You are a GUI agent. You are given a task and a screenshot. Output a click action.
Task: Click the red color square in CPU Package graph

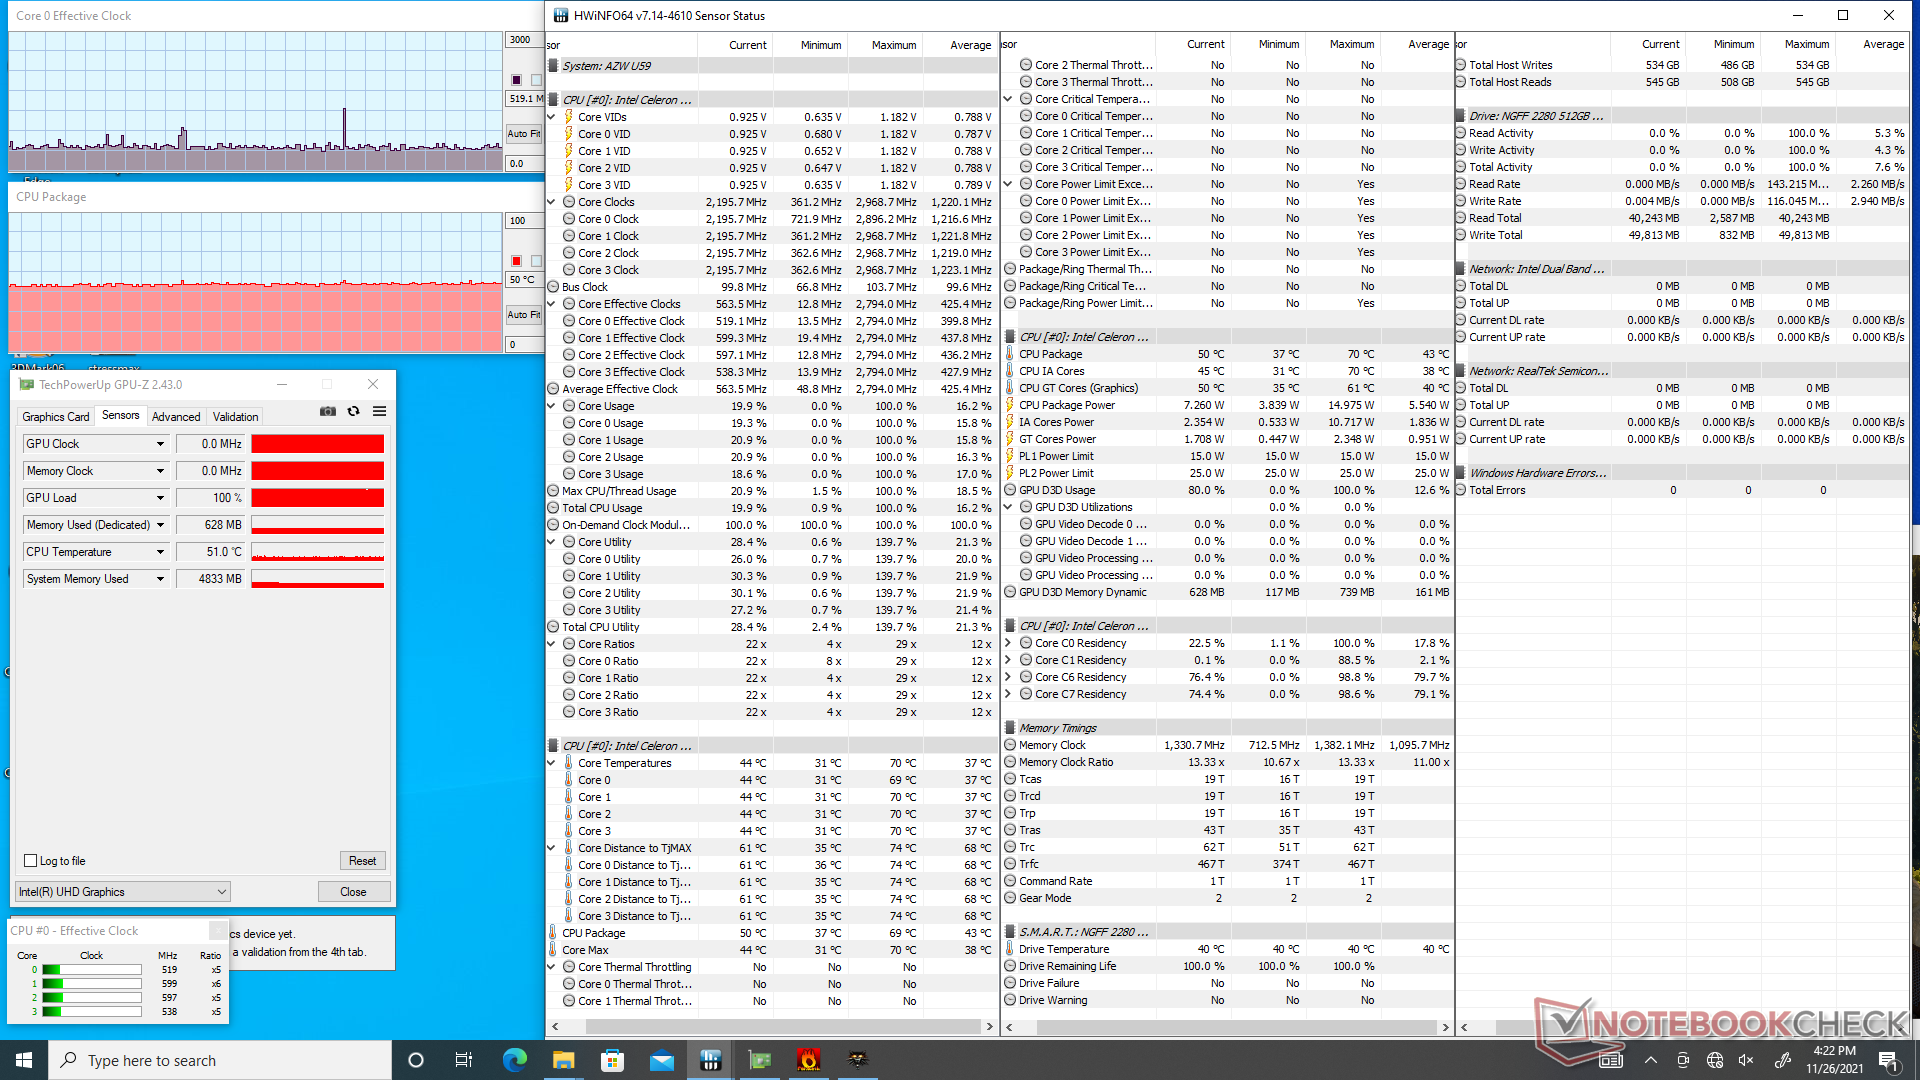516,261
